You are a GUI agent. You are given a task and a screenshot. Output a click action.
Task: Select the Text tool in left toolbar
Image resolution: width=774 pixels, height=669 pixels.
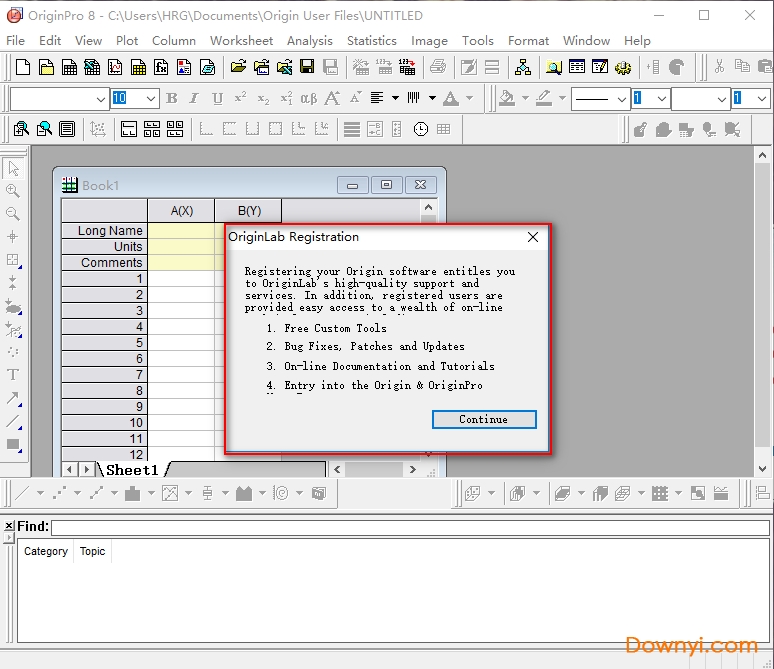[x=13, y=374]
